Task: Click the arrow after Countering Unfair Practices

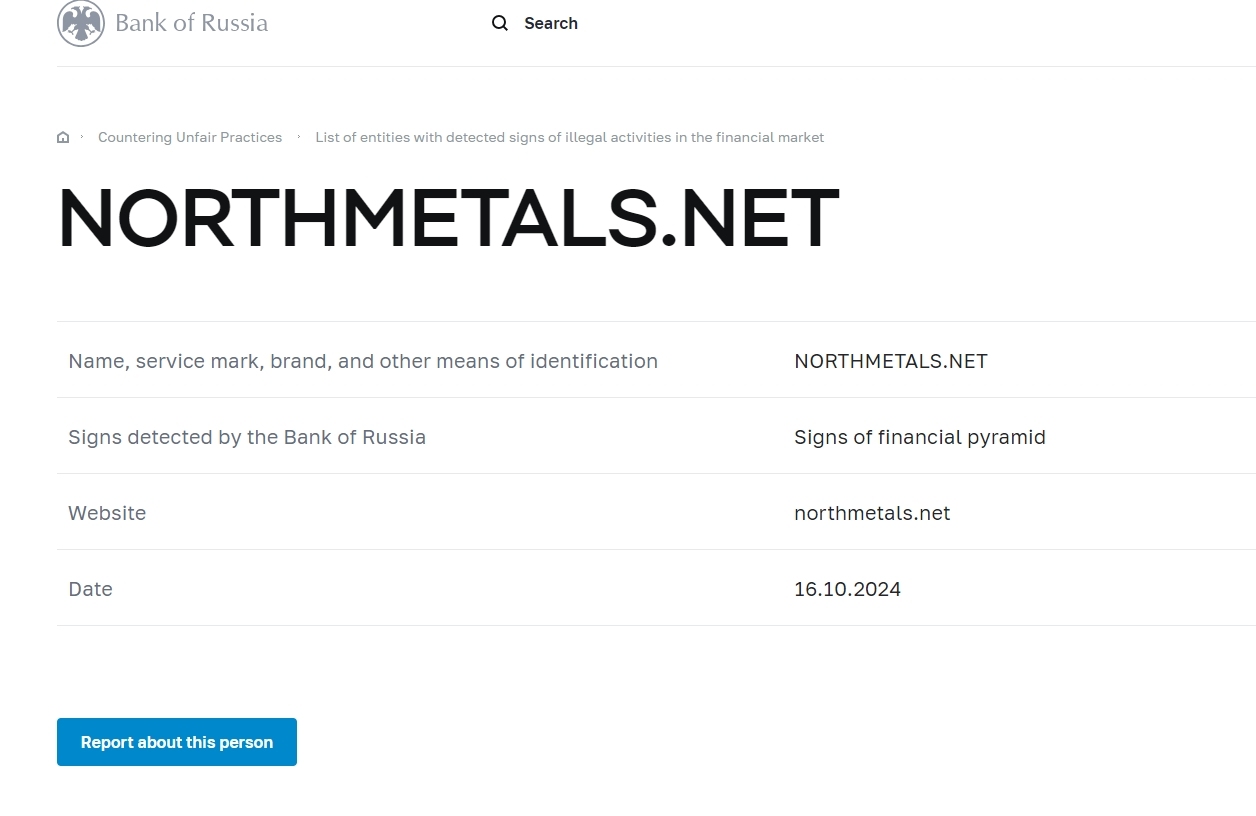Action: click(x=298, y=137)
